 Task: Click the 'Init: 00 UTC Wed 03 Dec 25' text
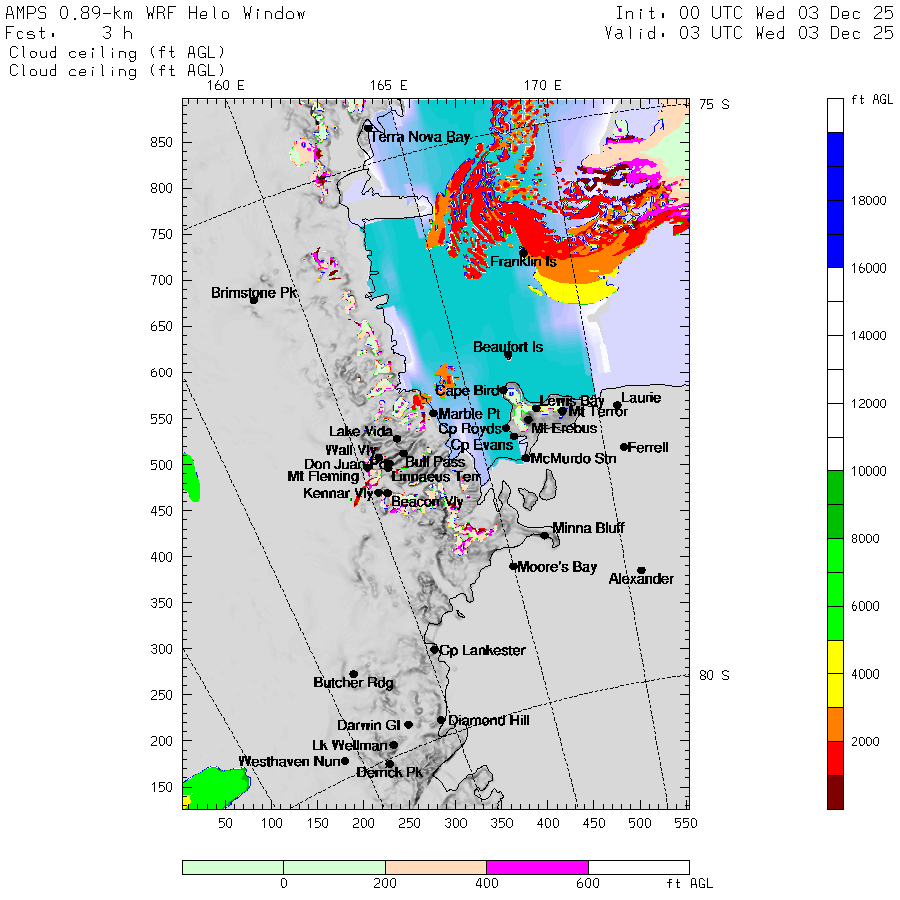[754, 13]
